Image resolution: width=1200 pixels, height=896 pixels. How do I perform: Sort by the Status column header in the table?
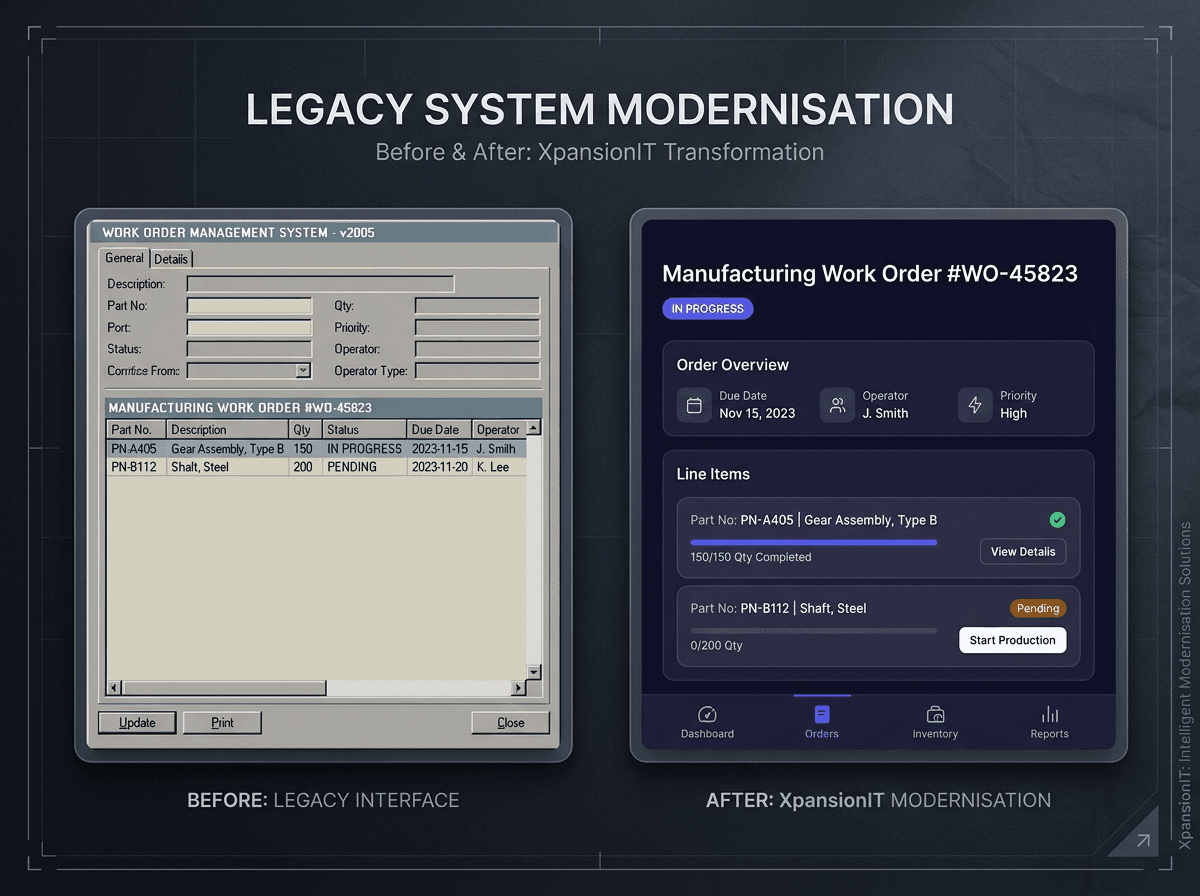[x=365, y=429]
